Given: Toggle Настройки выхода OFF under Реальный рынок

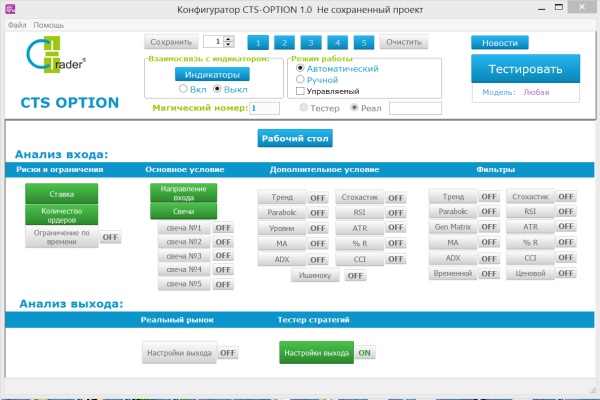Looking at the screenshot, I should click(x=228, y=353).
